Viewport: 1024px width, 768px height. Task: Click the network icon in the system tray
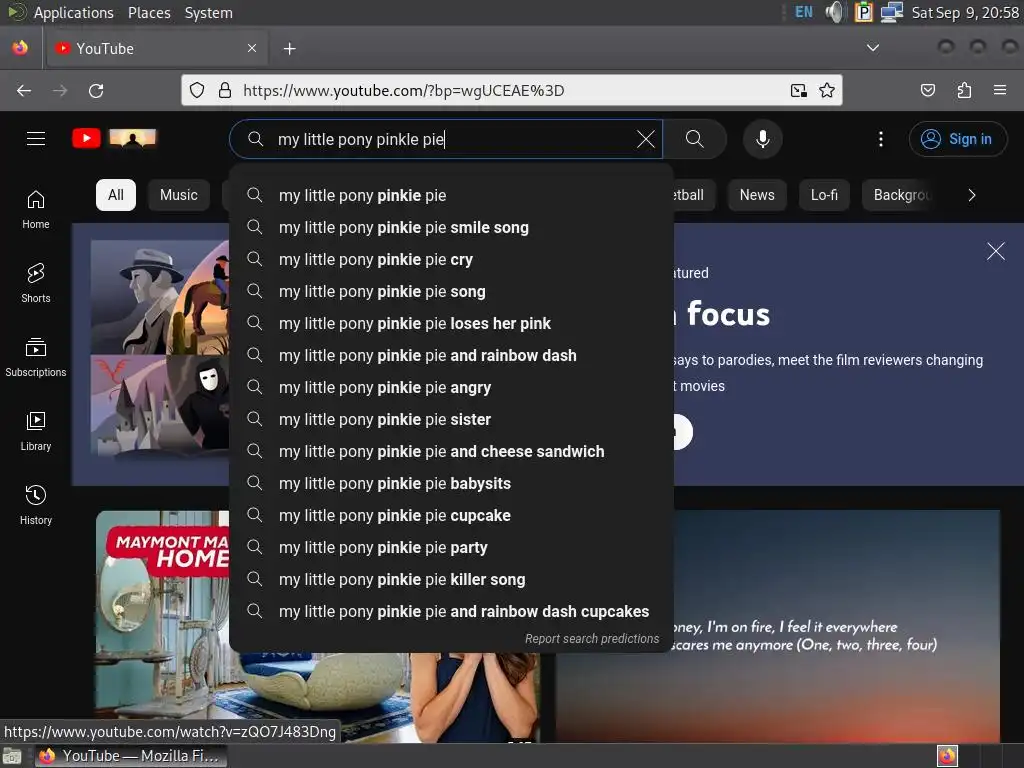click(891, 12)
